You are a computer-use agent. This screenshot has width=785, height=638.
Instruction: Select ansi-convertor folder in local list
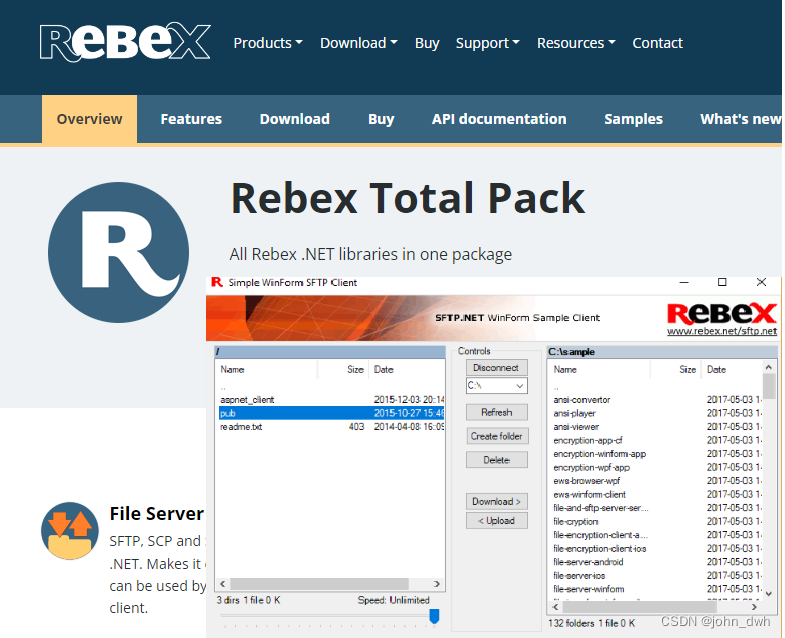[582, 400]
